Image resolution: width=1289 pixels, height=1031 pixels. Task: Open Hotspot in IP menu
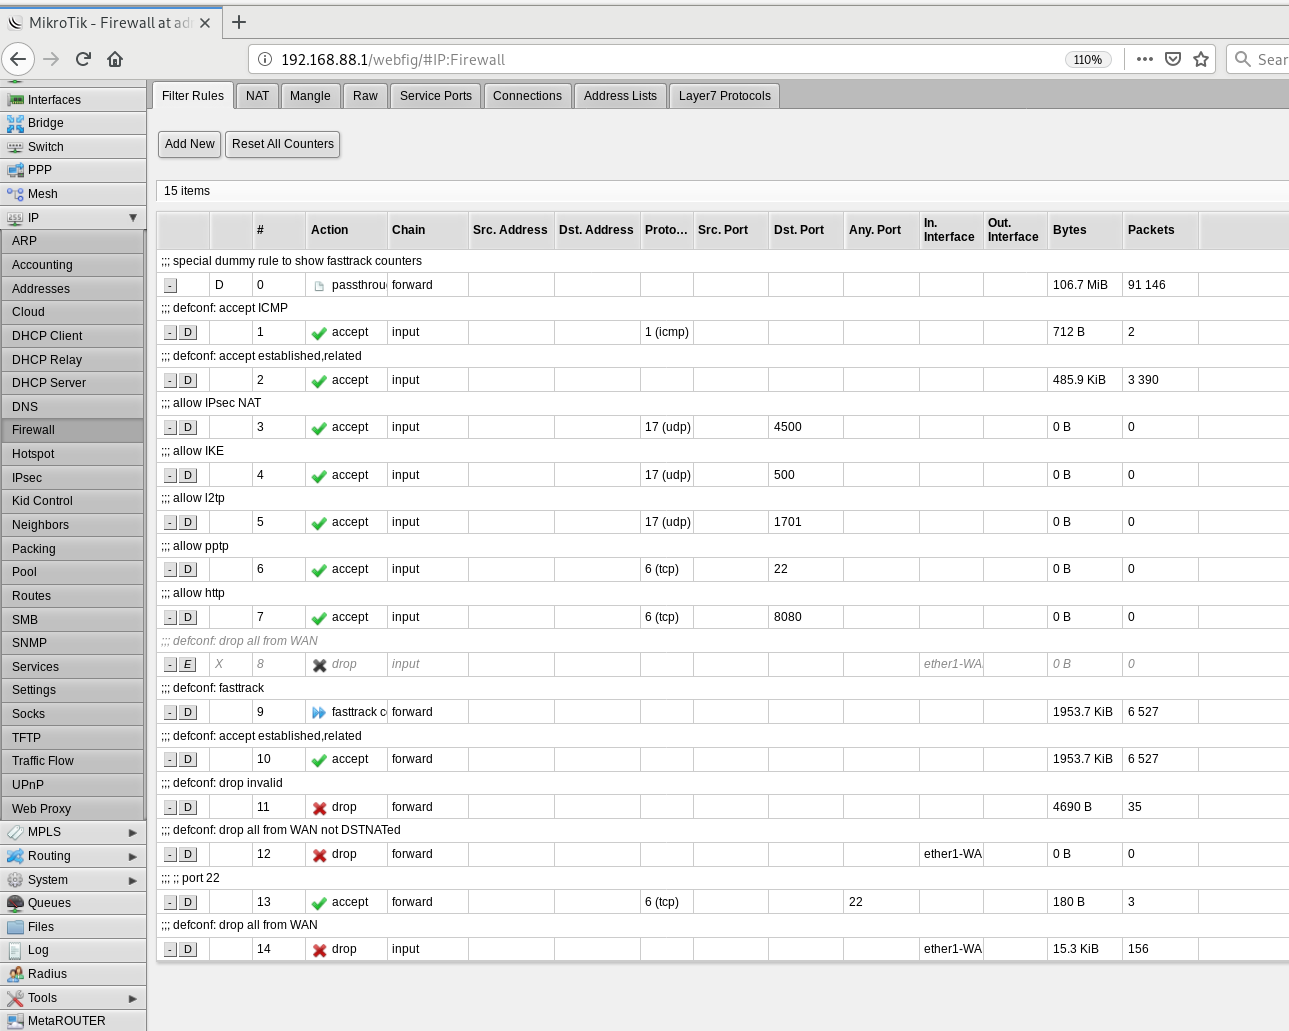click(x=72, y=454)
